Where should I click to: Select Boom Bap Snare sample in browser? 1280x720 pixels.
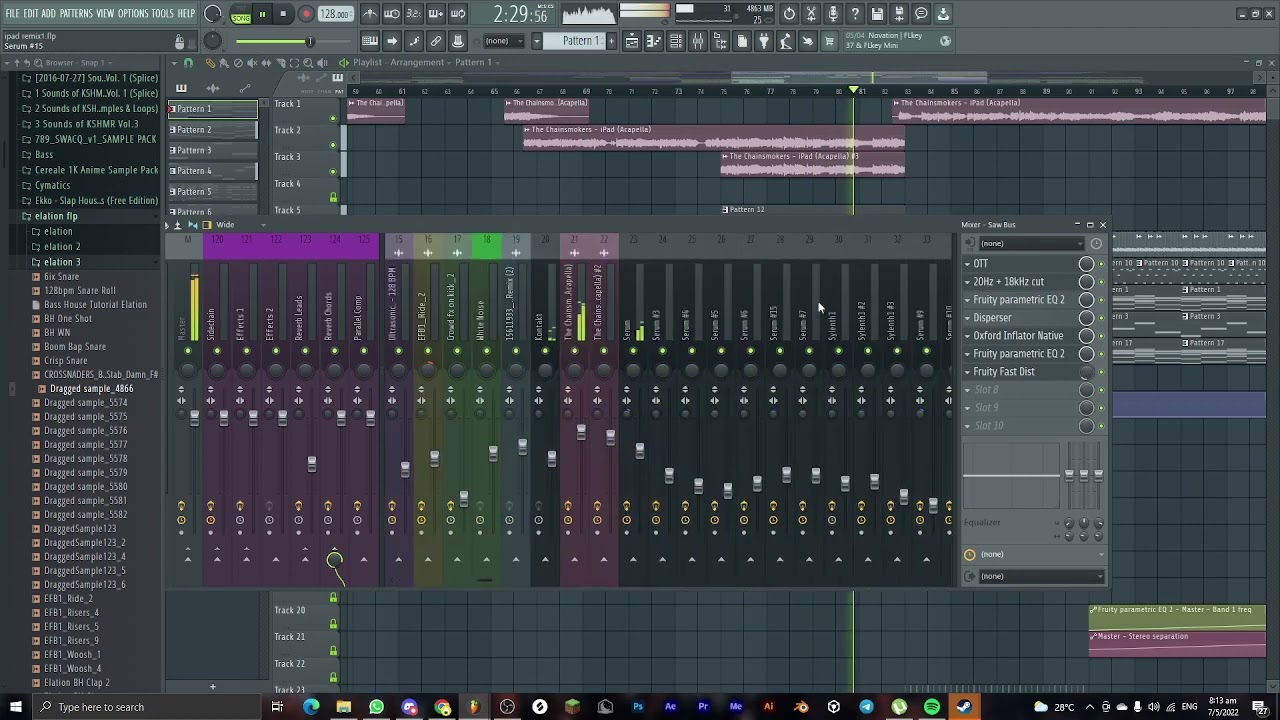pos(75,346)
